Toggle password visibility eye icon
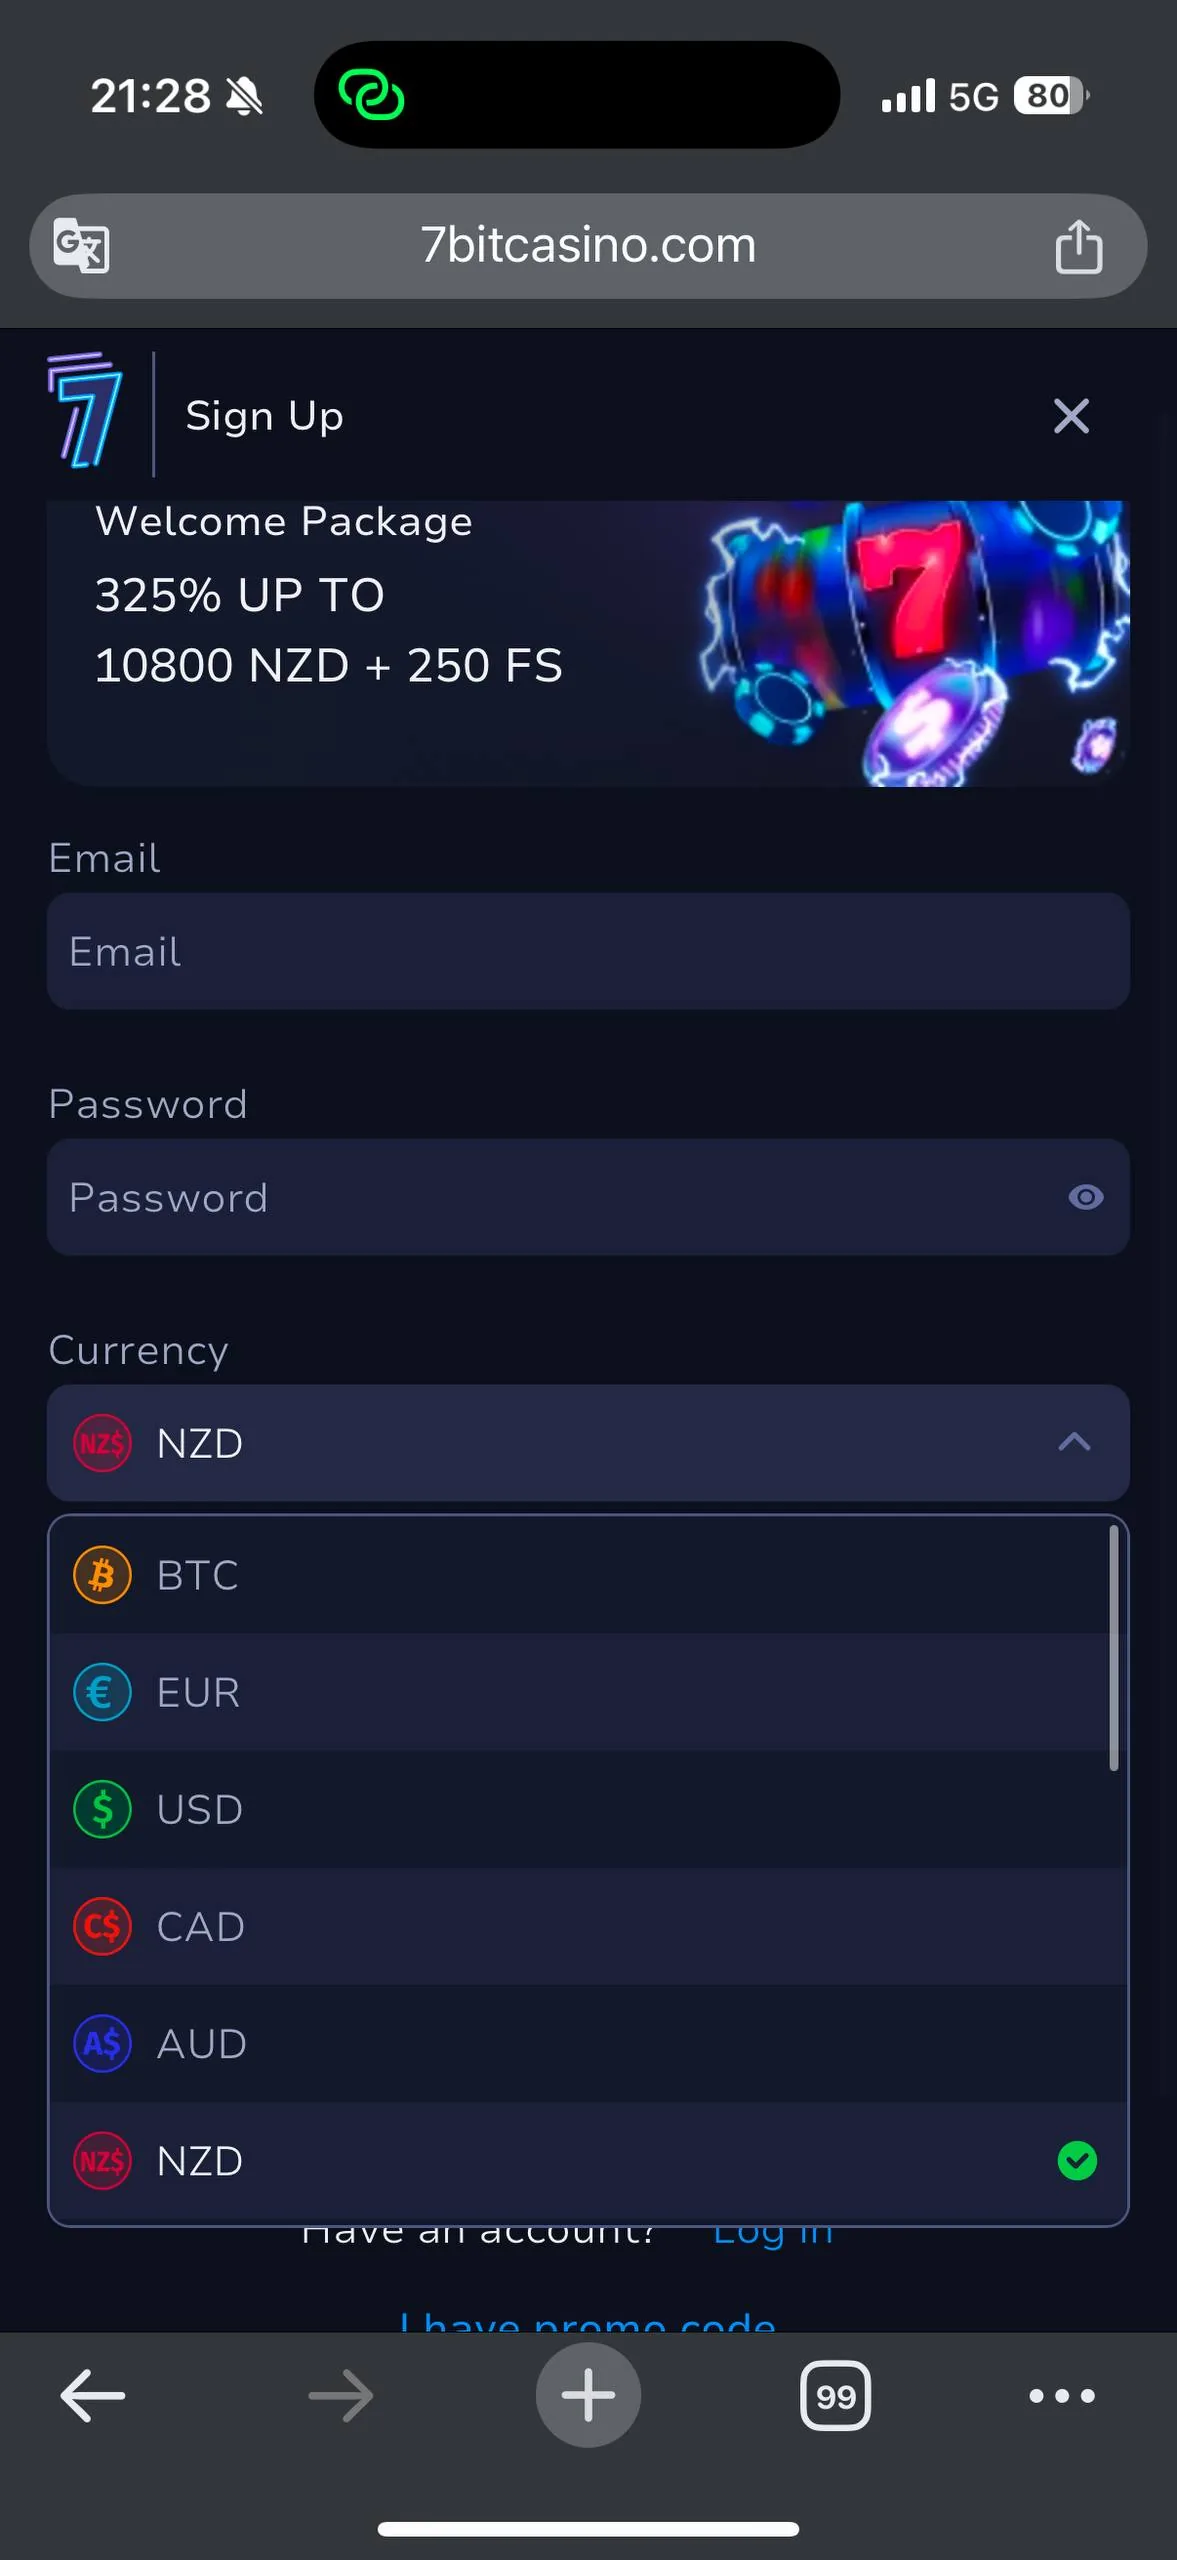 coord(1085,1197)
